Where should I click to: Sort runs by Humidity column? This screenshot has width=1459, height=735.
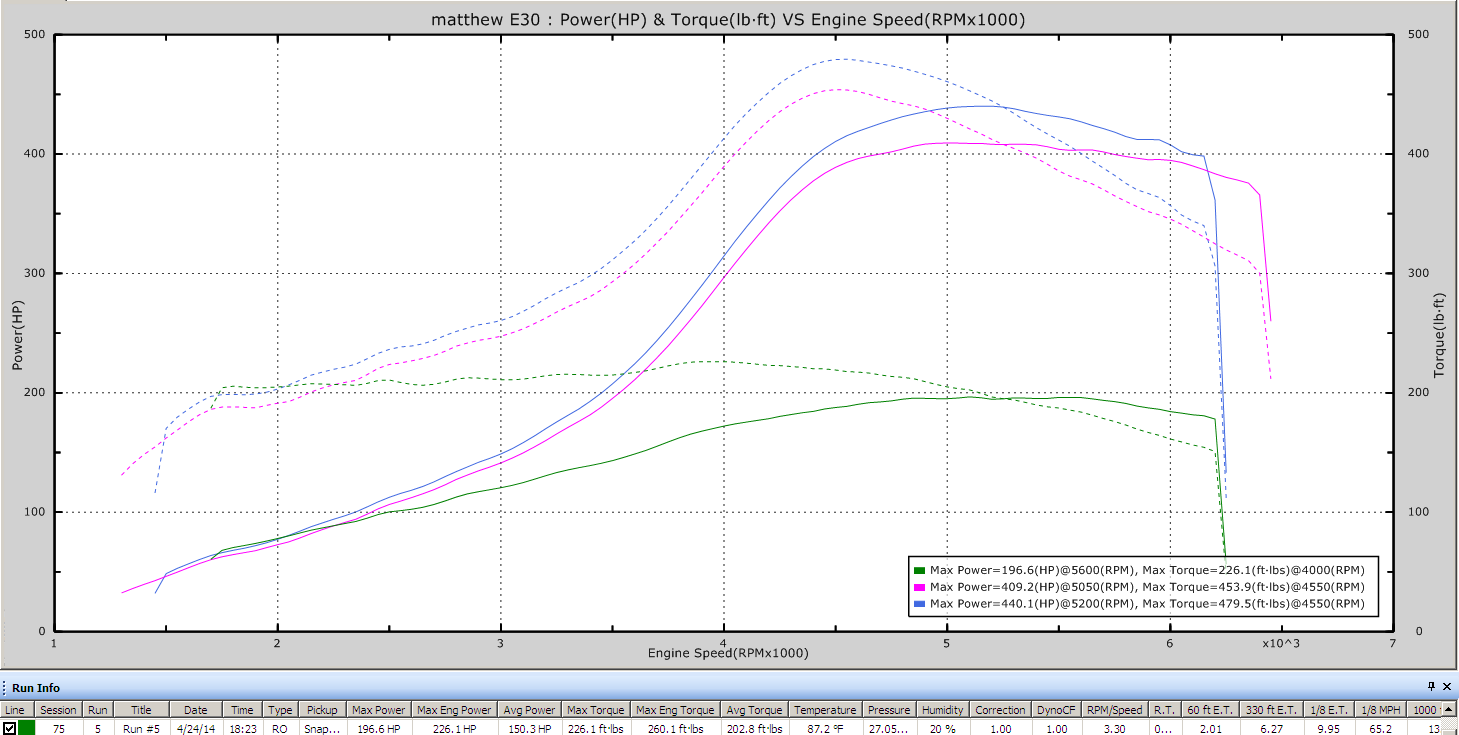tap(942, 710)
